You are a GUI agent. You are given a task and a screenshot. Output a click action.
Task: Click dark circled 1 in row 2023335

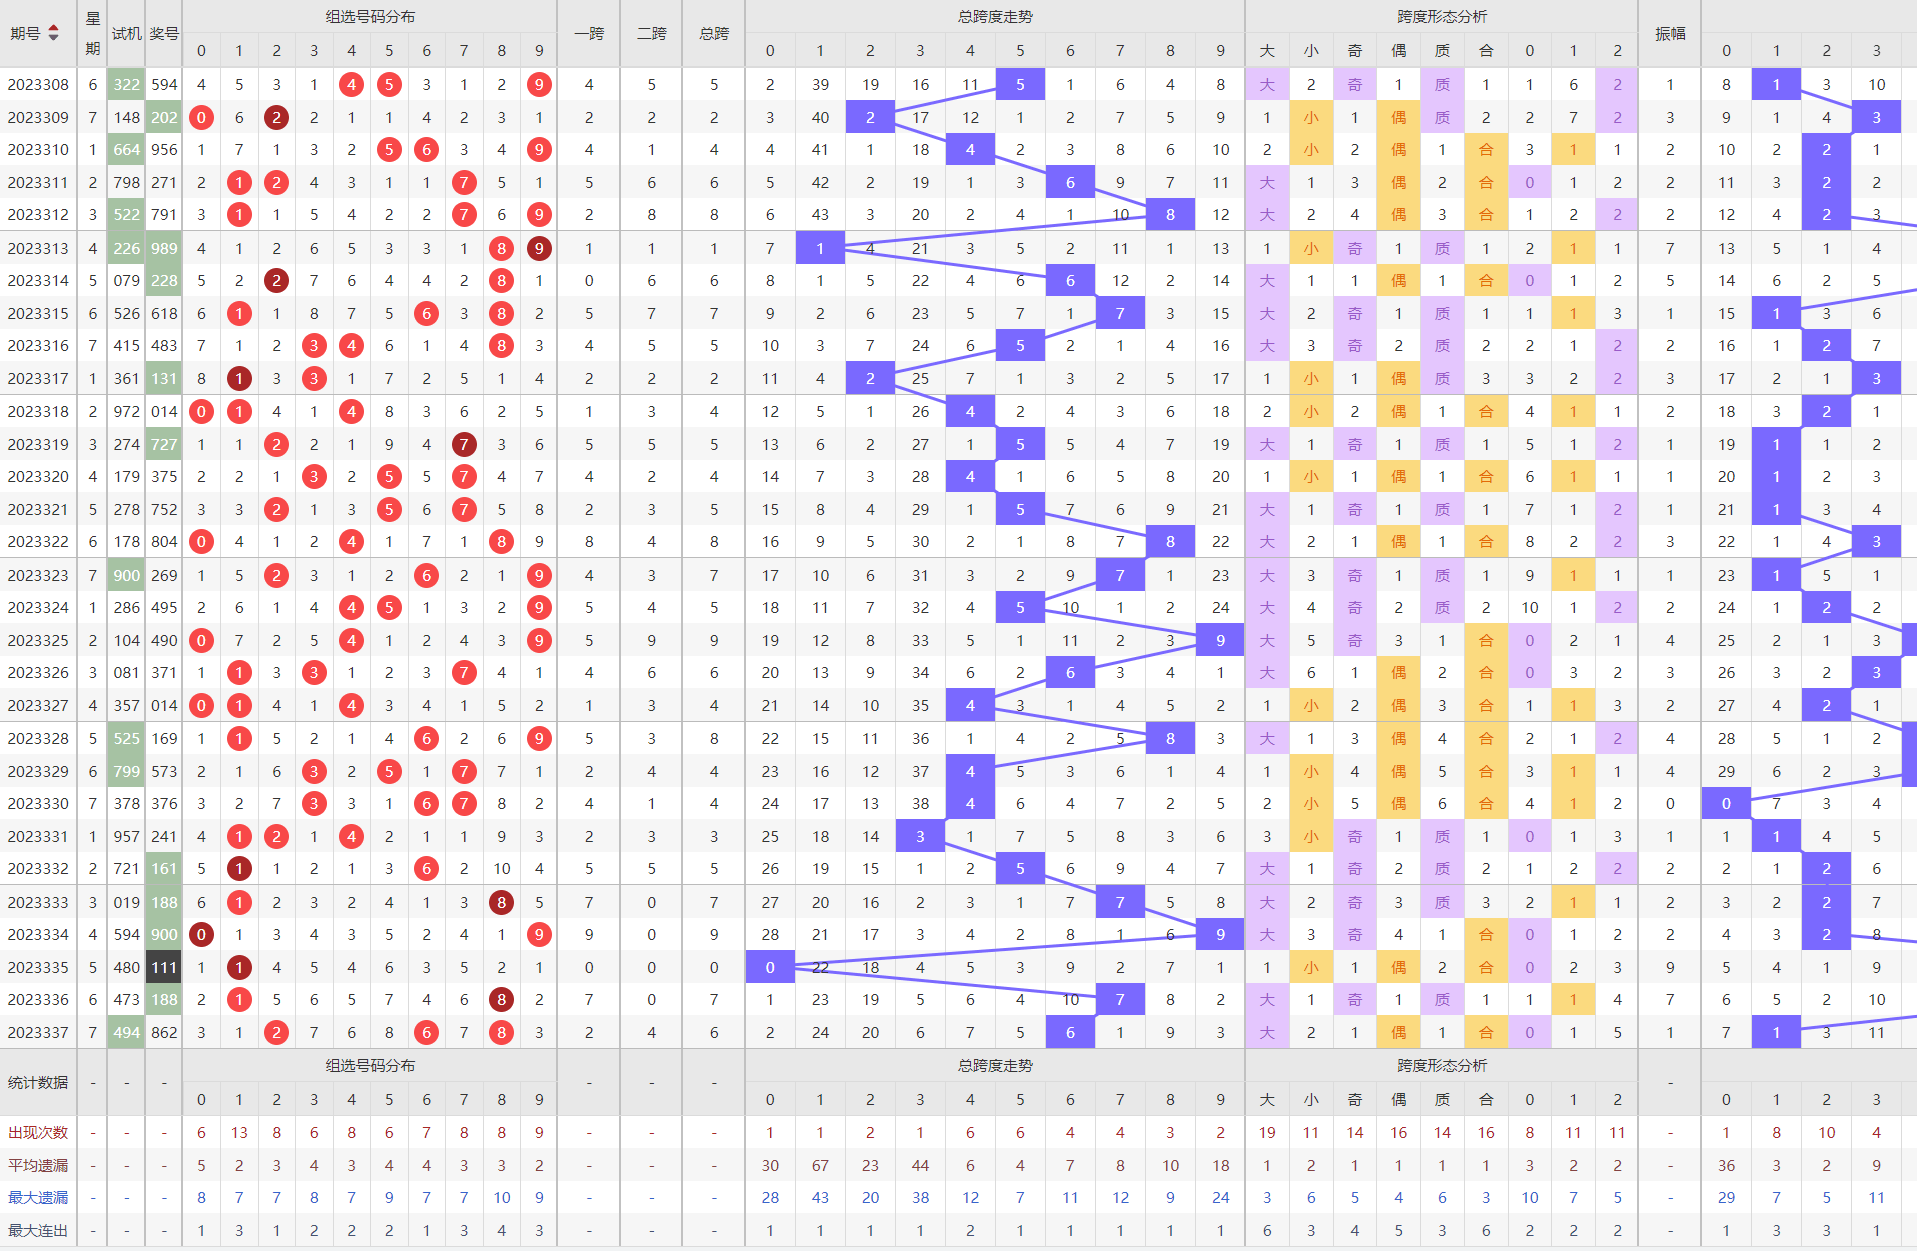click(239, 968)
